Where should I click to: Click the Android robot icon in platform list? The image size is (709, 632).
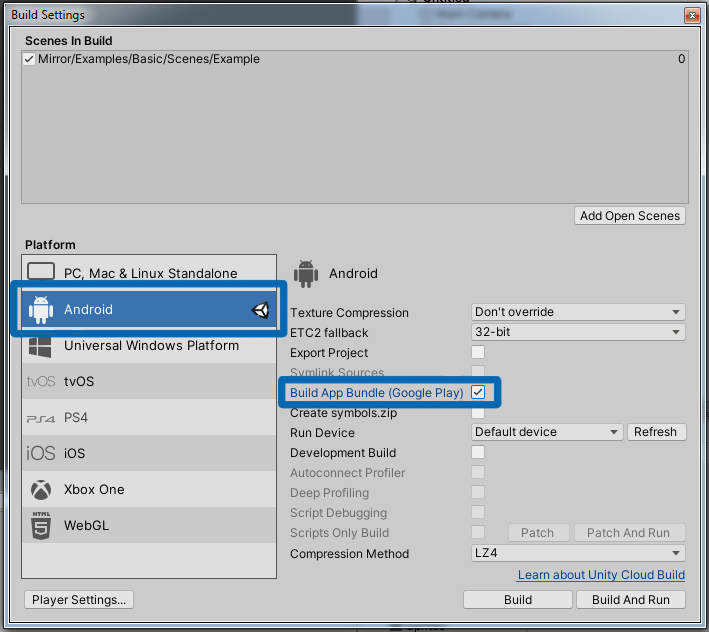tap(41, 310)
